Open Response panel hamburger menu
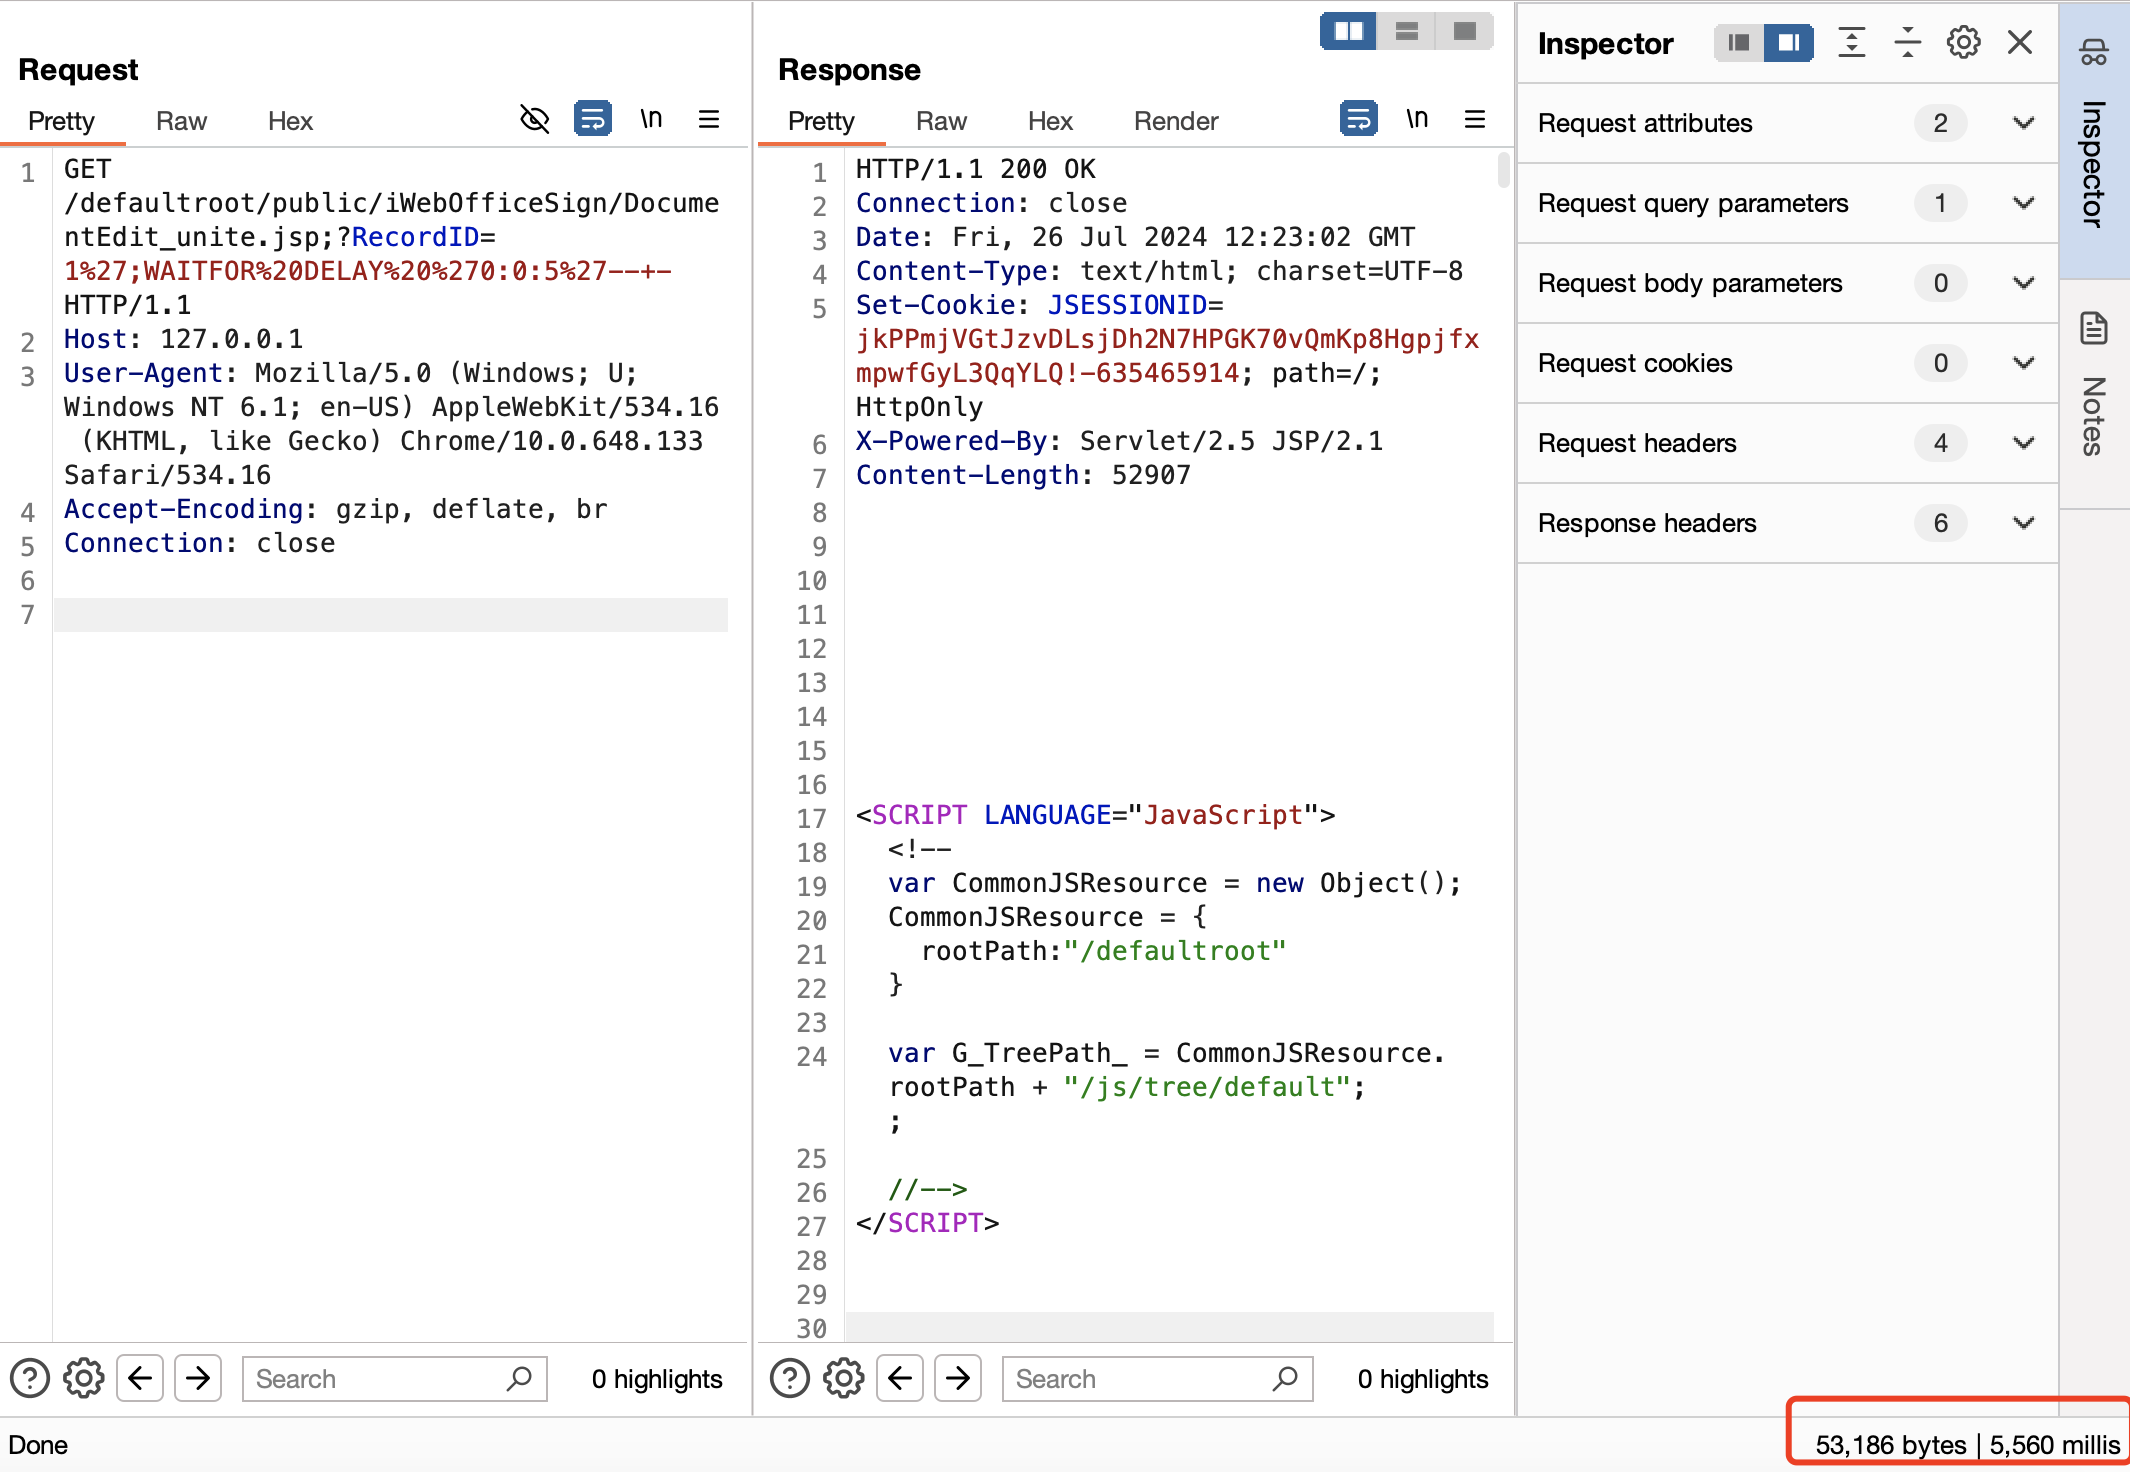The width and height of the screenshot is (2130, 1472). tap(1475, 120)
